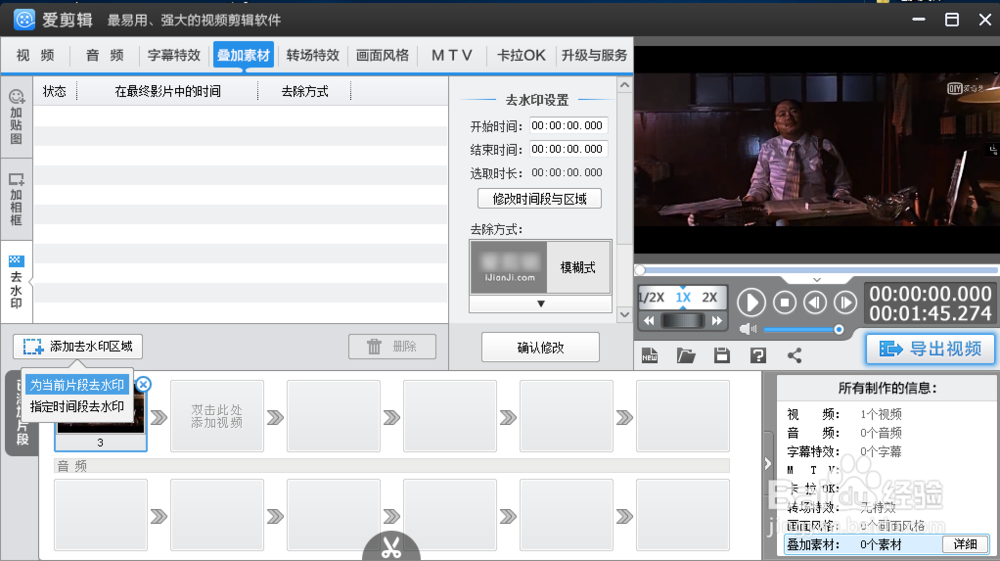The image size is (1000, 561).
Task: Open the 升级与服务 tab
Action: (x=594, y=55)
